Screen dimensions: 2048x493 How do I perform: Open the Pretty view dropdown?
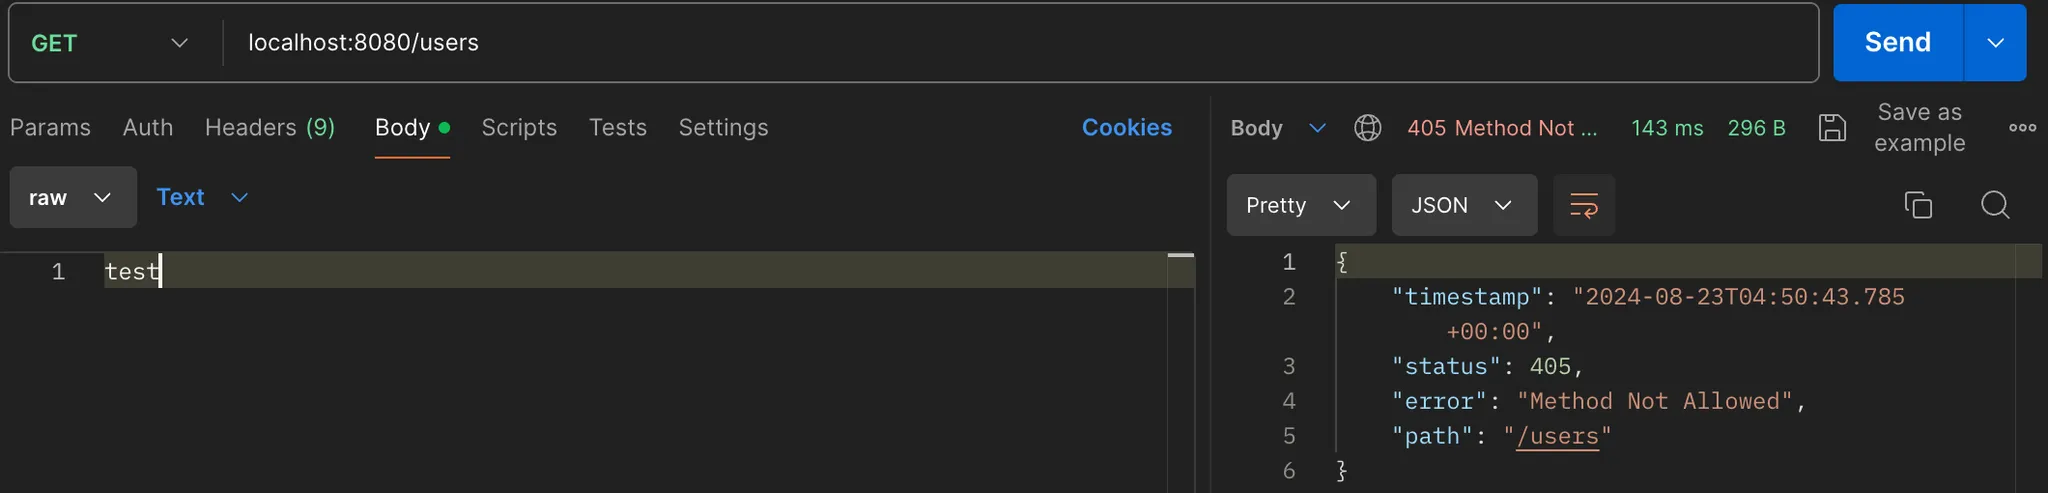point(1300,205)
